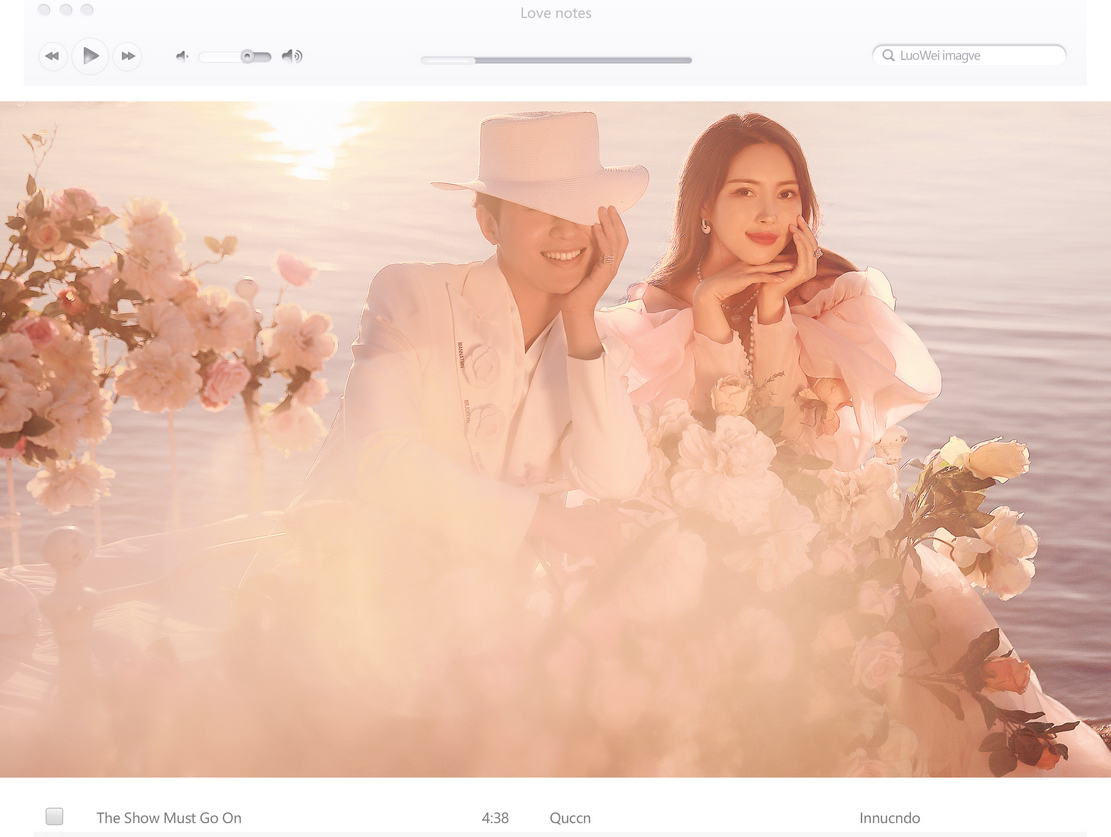Screen dimensions: 1111x837
Task: Mute using the low volume speaker icon
Action: (182, 56)
